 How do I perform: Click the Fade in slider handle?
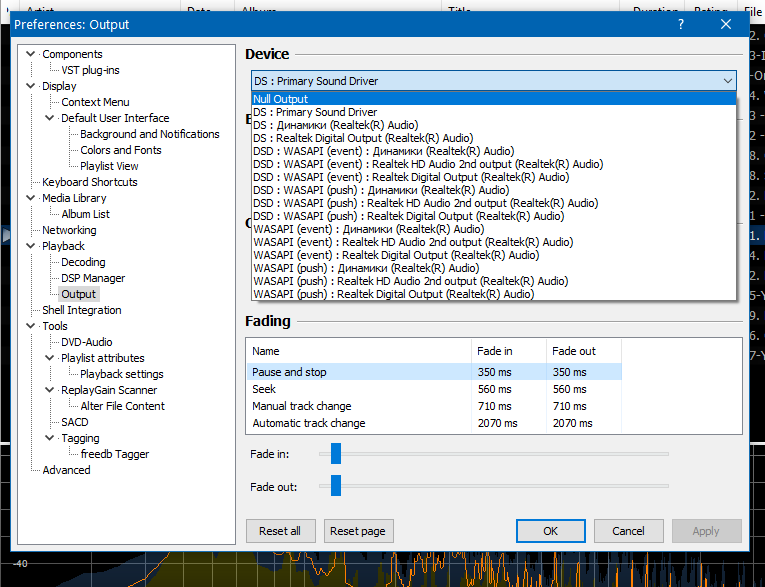pyautogui.click(x=336, y=454)
